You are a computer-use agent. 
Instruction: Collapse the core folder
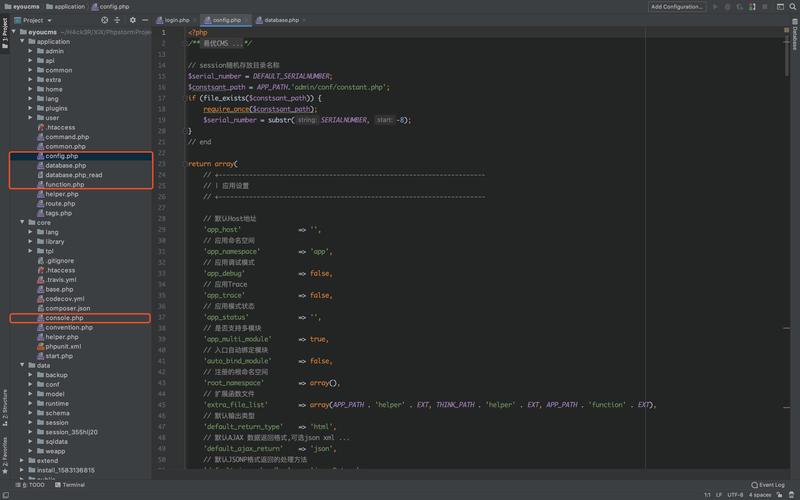pyautogui.click(x=22, y=222)
